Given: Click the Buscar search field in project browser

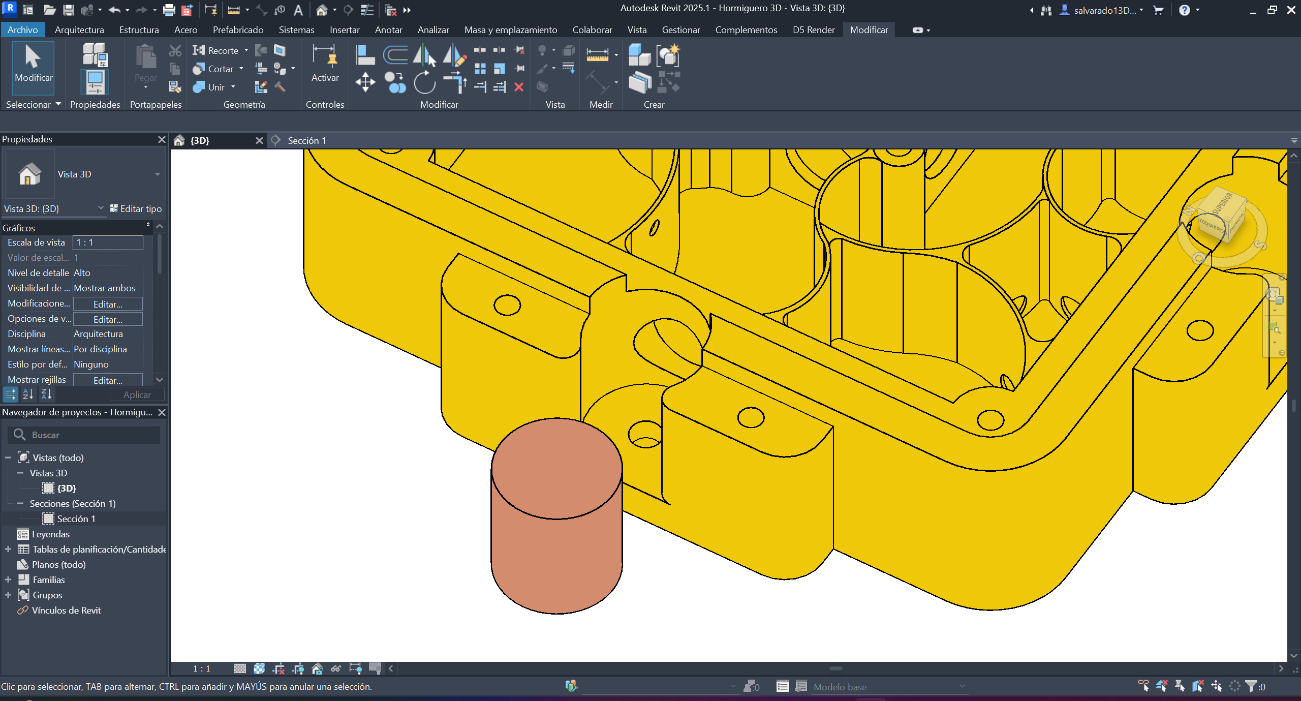Looking at the screenshot, I should (83, 434).
